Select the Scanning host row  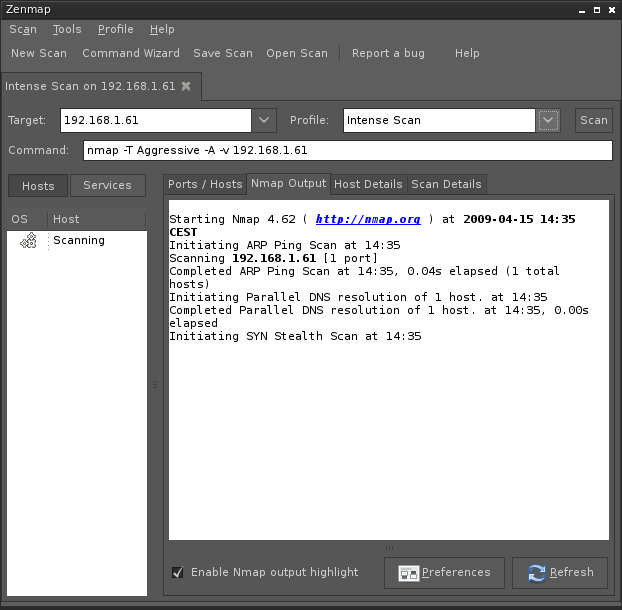coord(77,240)
